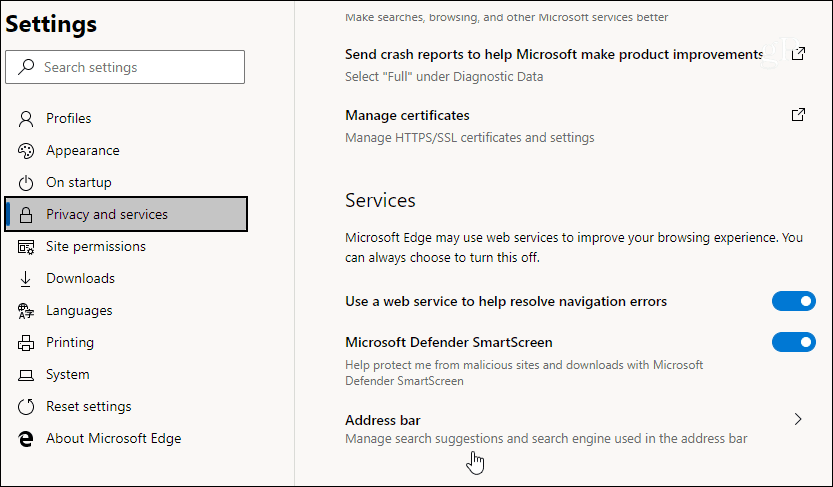Click the Printing printer icon
Image resolution: width=833 pixels, height=487 pixels.
pos(26,343)
